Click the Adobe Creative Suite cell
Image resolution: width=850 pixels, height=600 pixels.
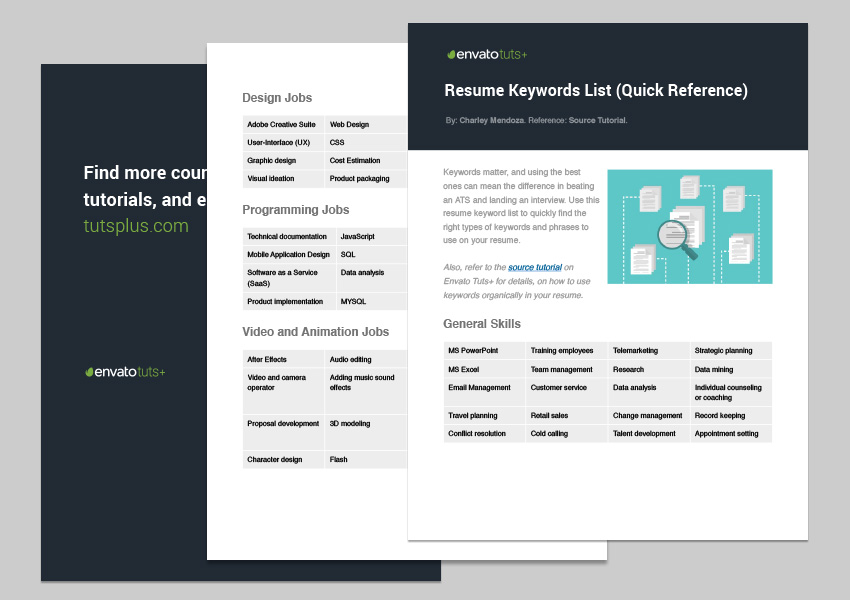[282, 125]
